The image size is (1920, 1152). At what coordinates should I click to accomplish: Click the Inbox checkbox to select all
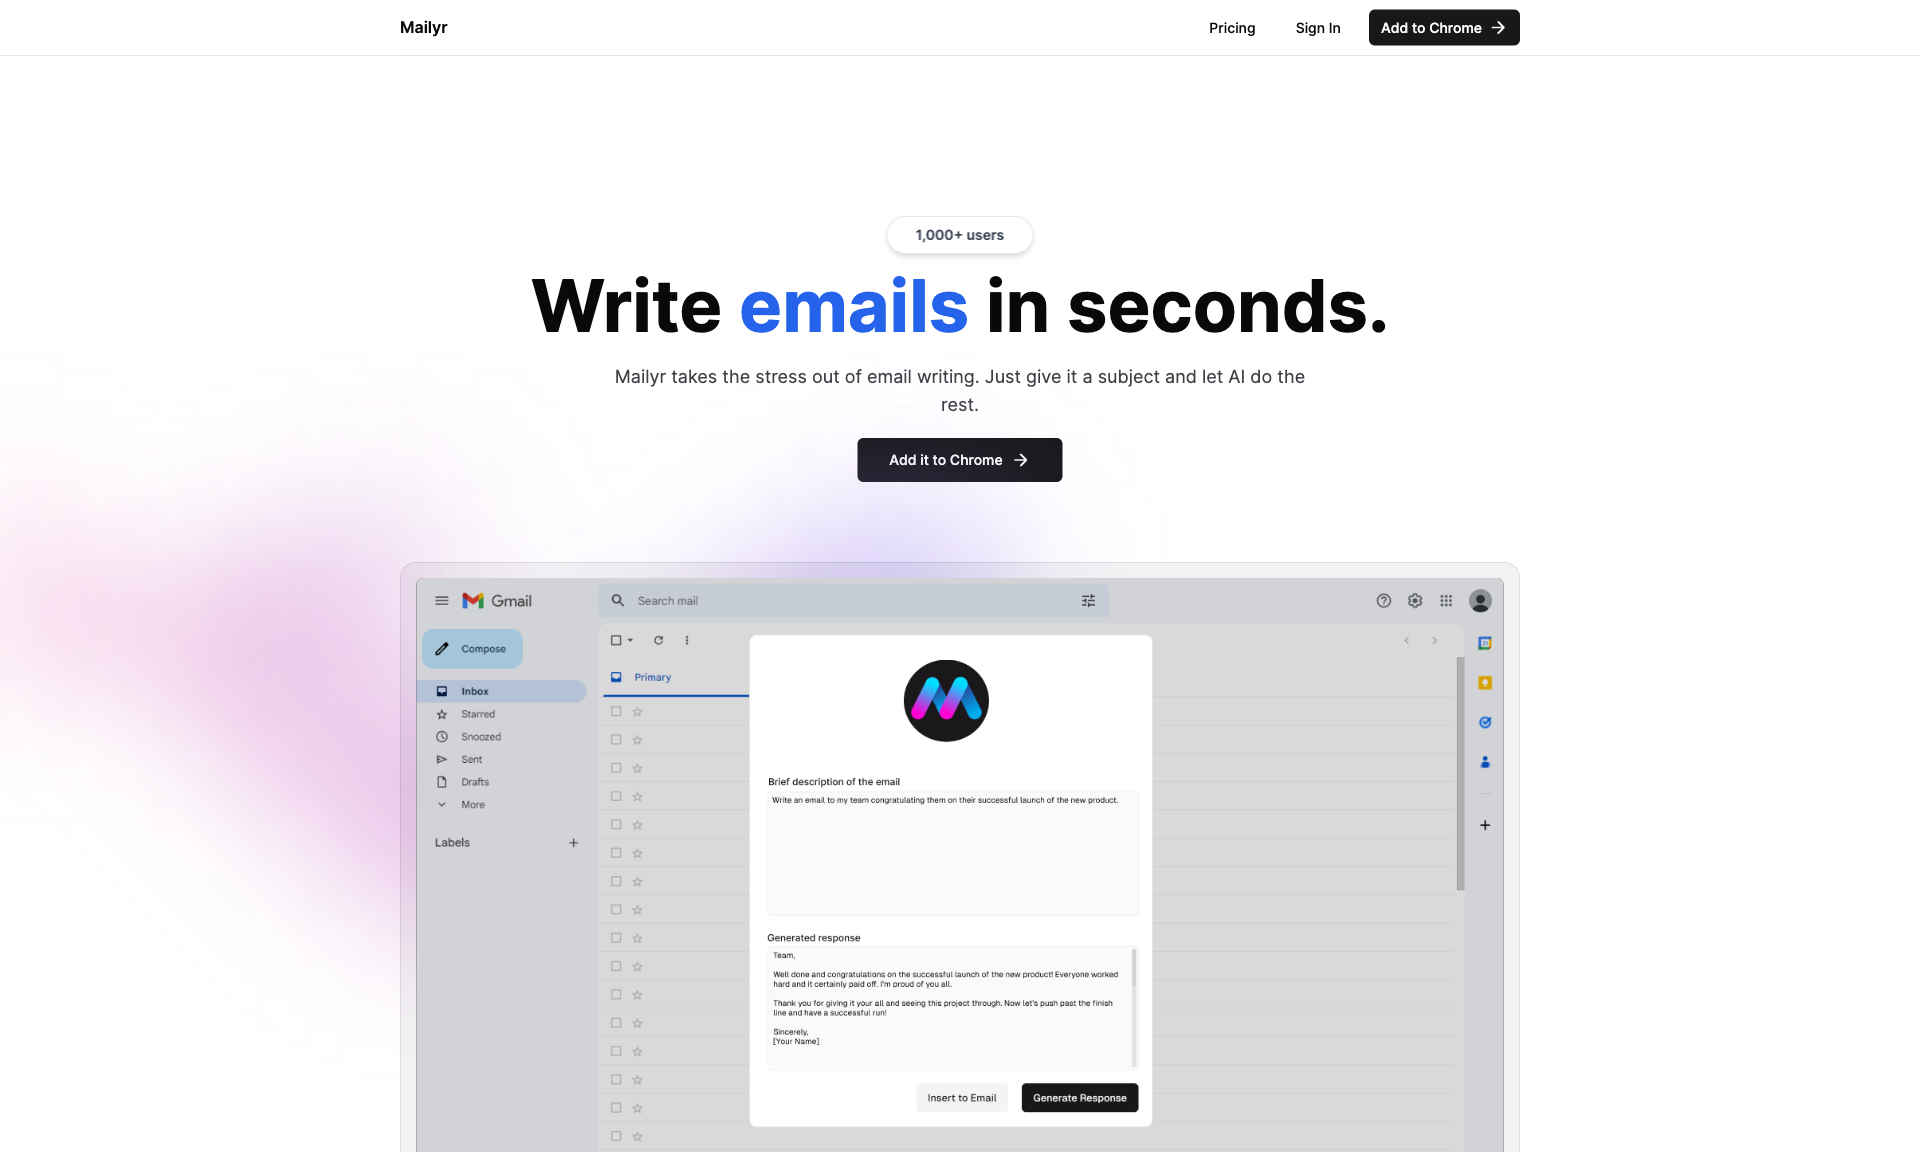(x=614, y=639)
